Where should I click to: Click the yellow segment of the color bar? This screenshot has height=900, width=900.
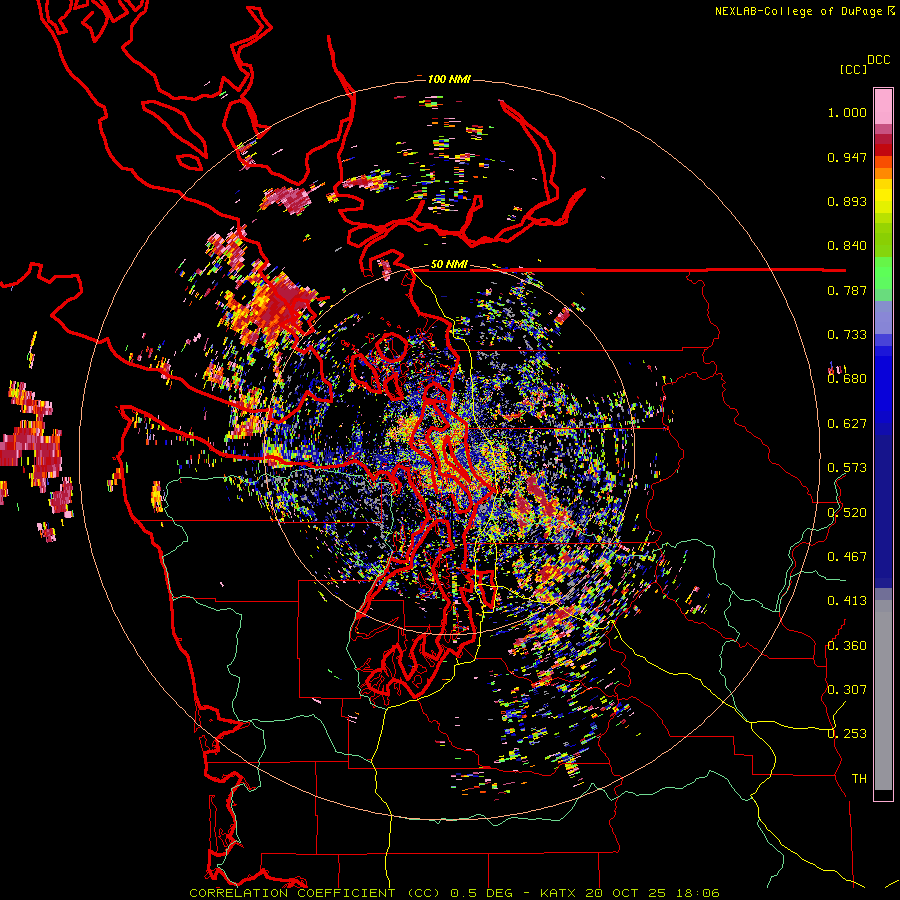pyautogui.click(x=883, y=196)
